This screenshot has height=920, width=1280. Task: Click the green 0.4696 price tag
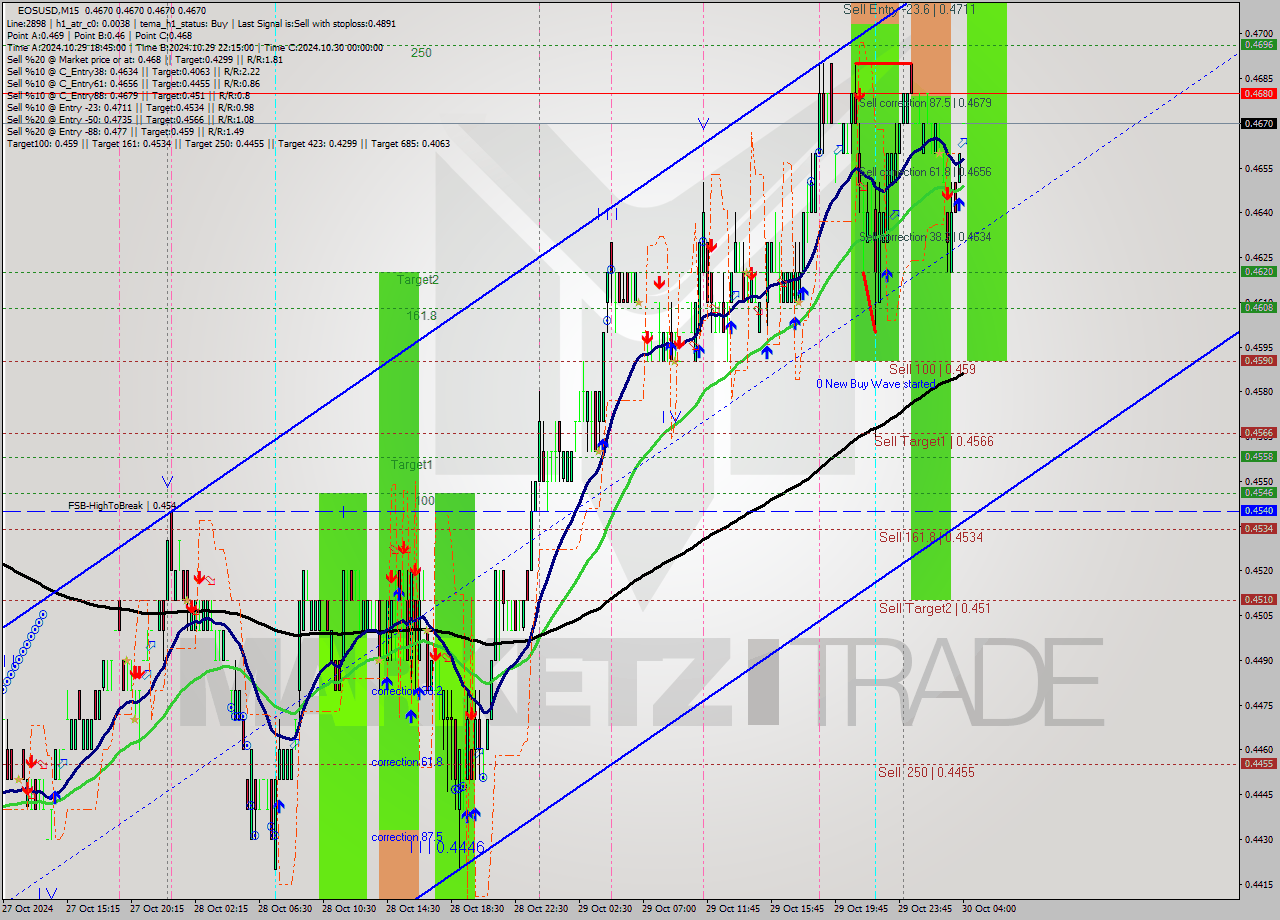tap(1258, 44)
